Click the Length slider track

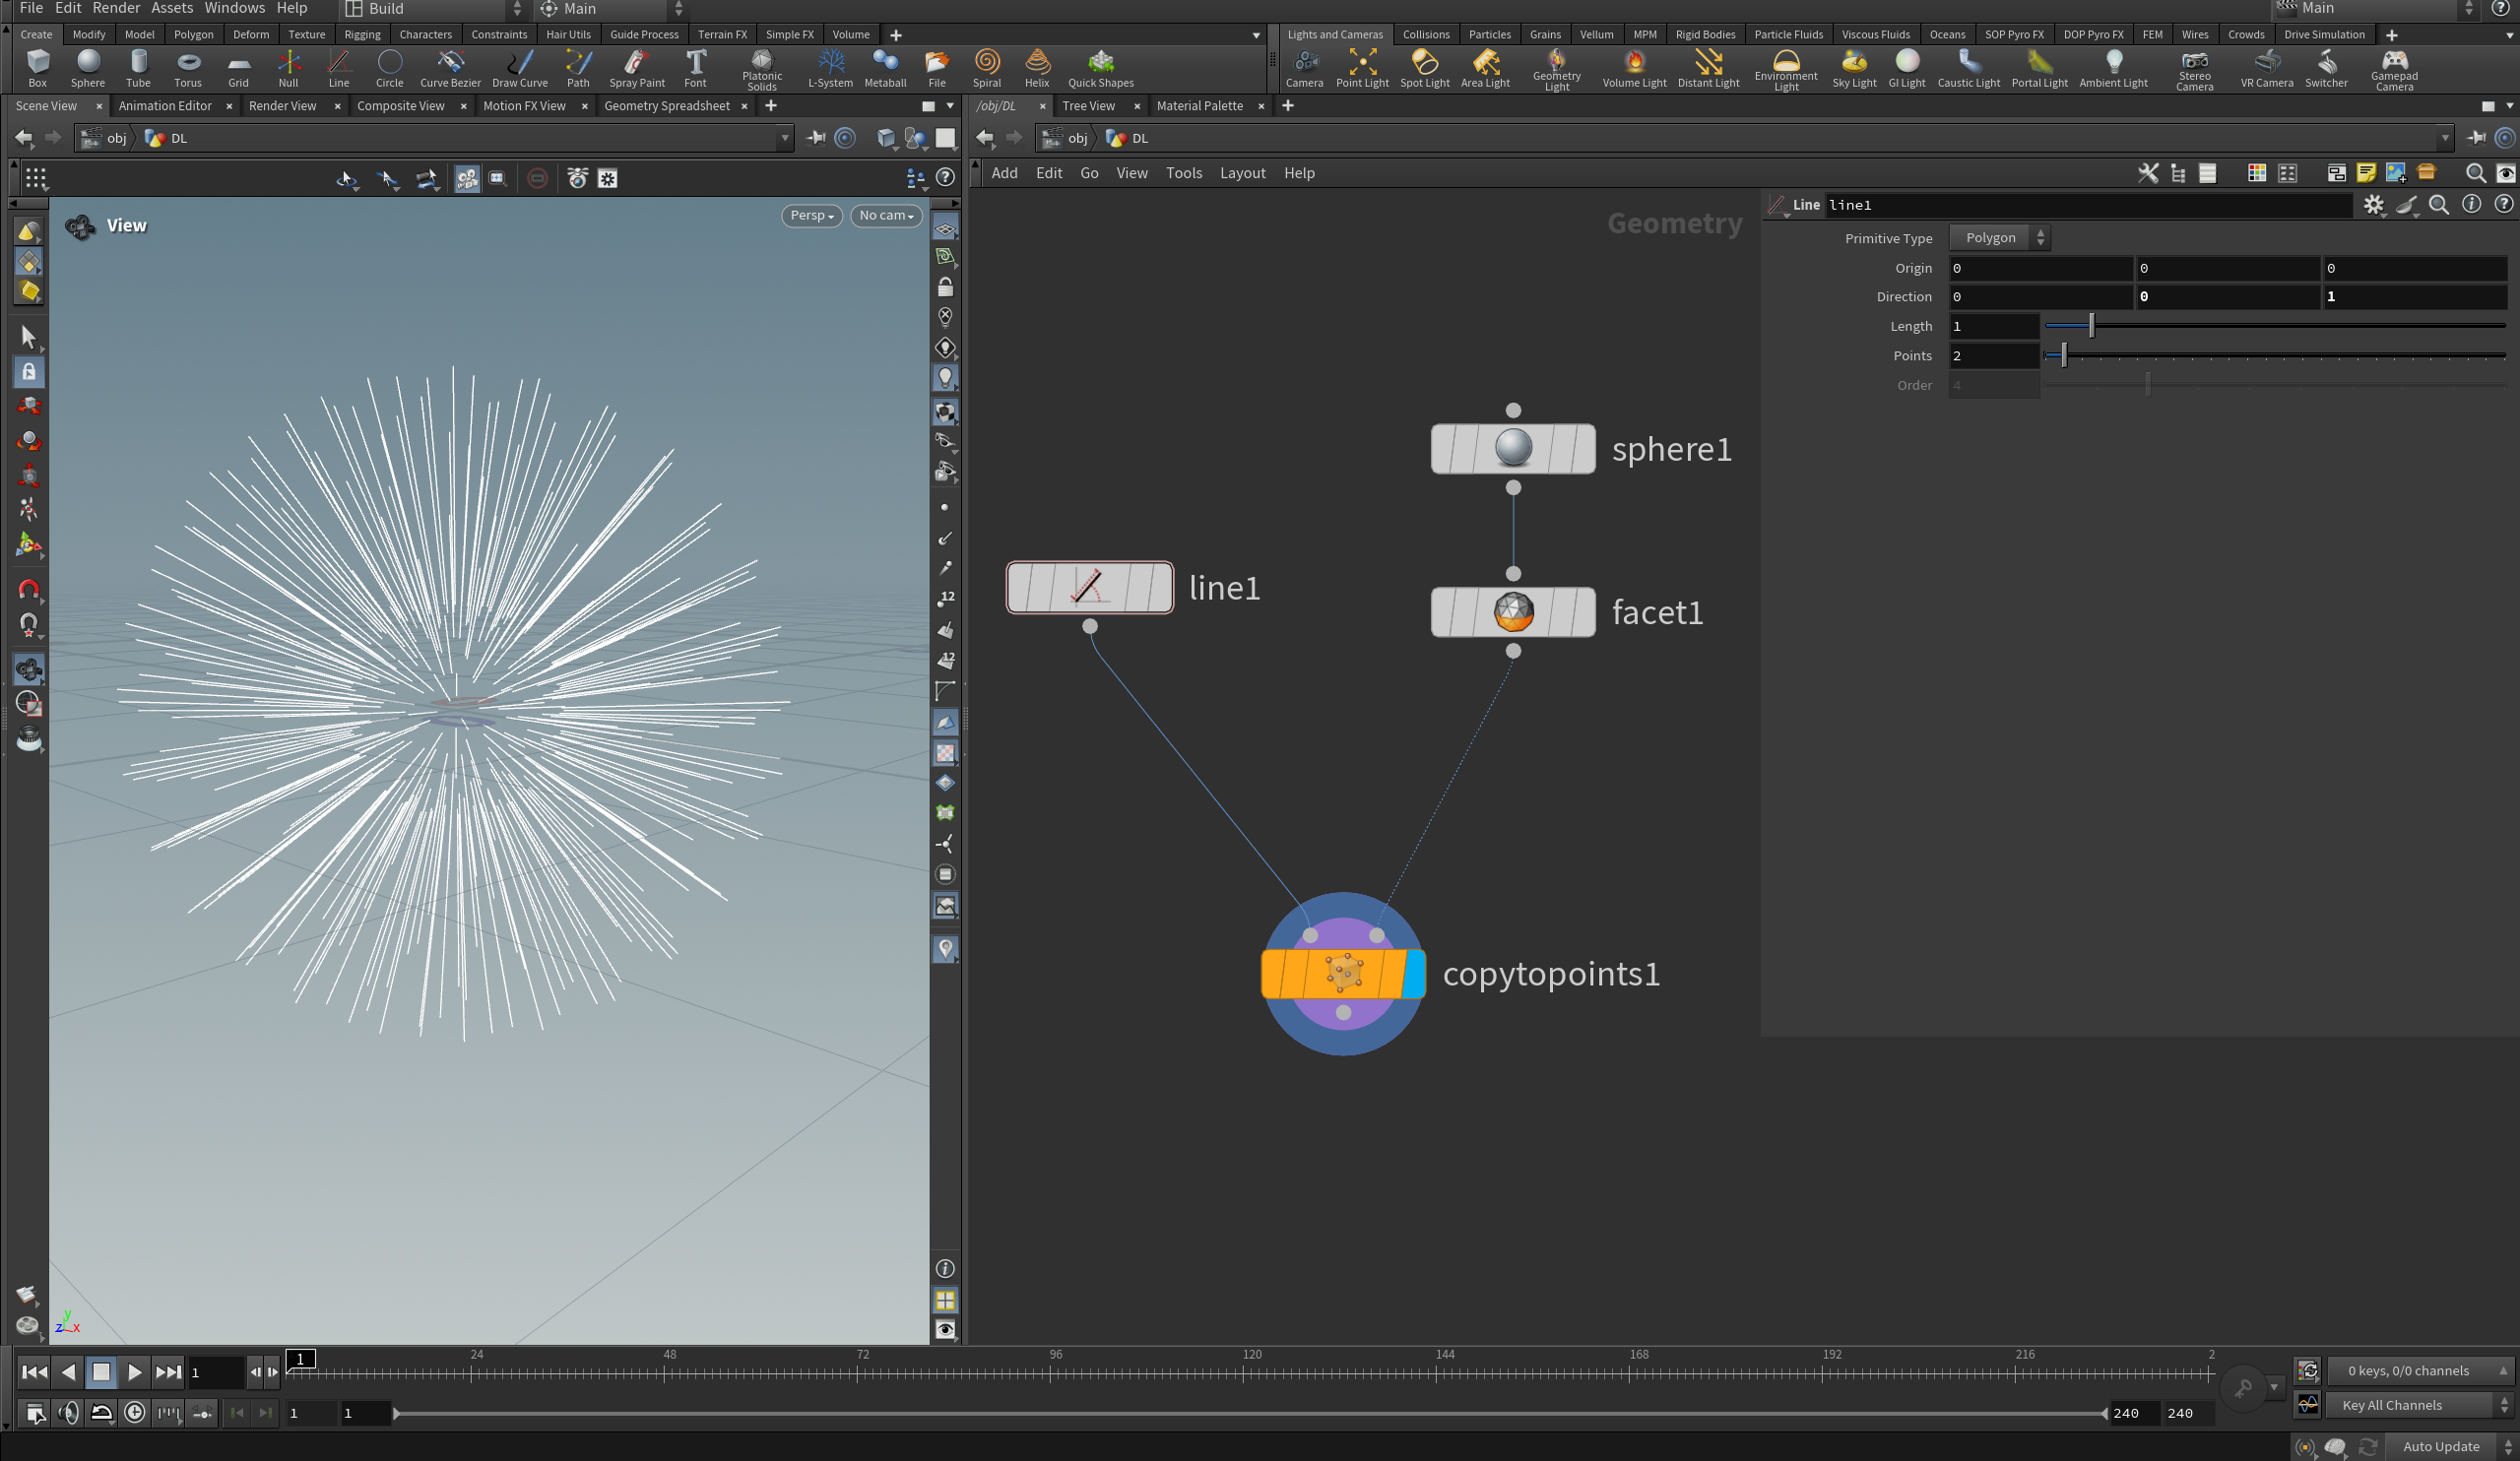(2273, 326)
